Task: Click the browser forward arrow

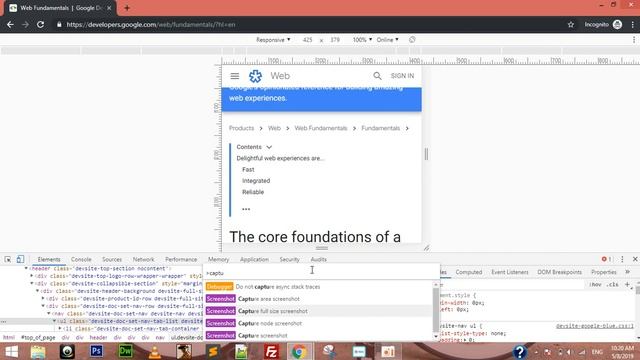Action: (25, 24)
